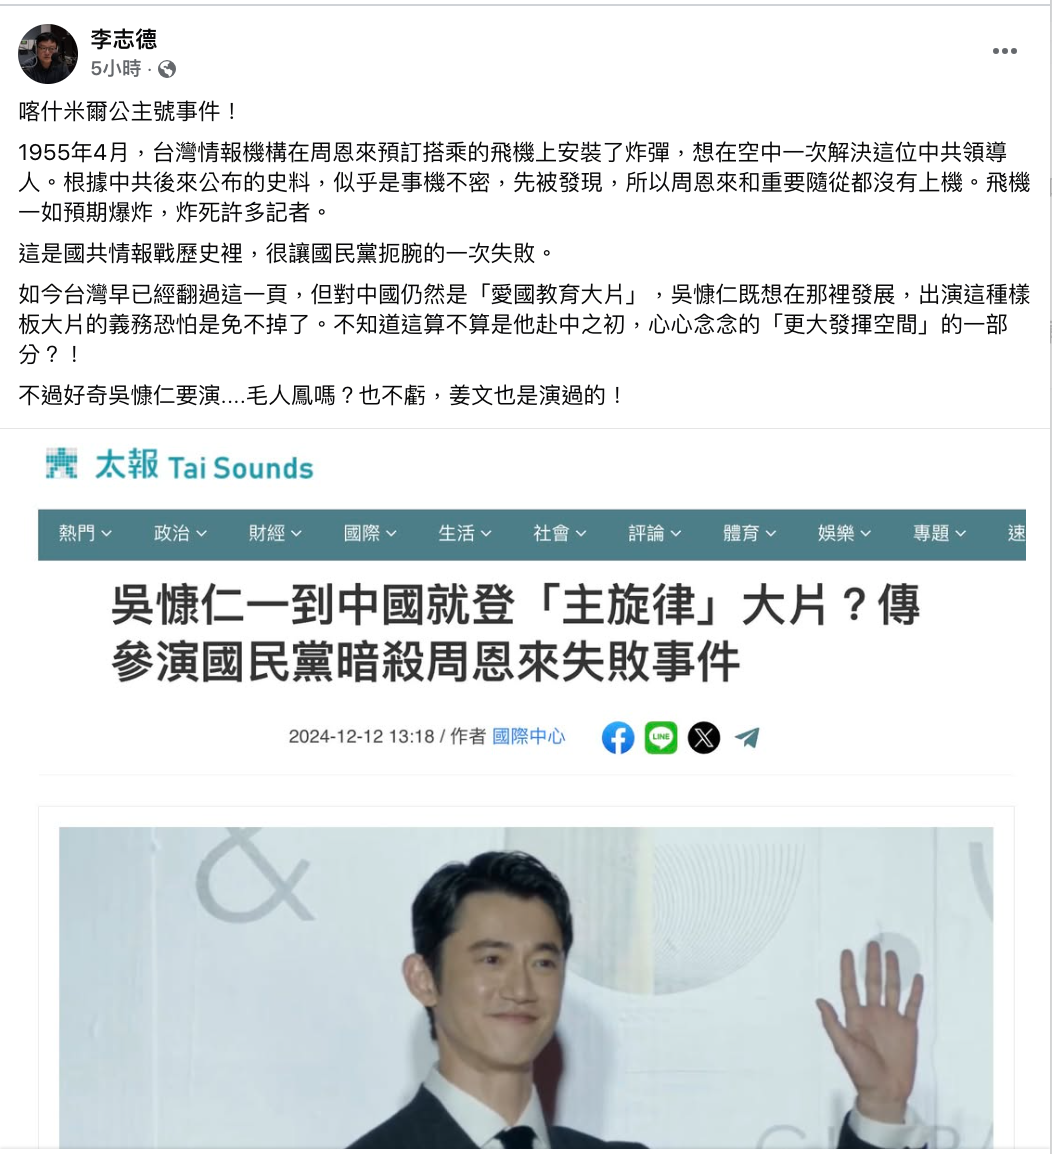Select the 娛樂 menu item
Screen dimensions: 1052x1154
click(844, 533)
